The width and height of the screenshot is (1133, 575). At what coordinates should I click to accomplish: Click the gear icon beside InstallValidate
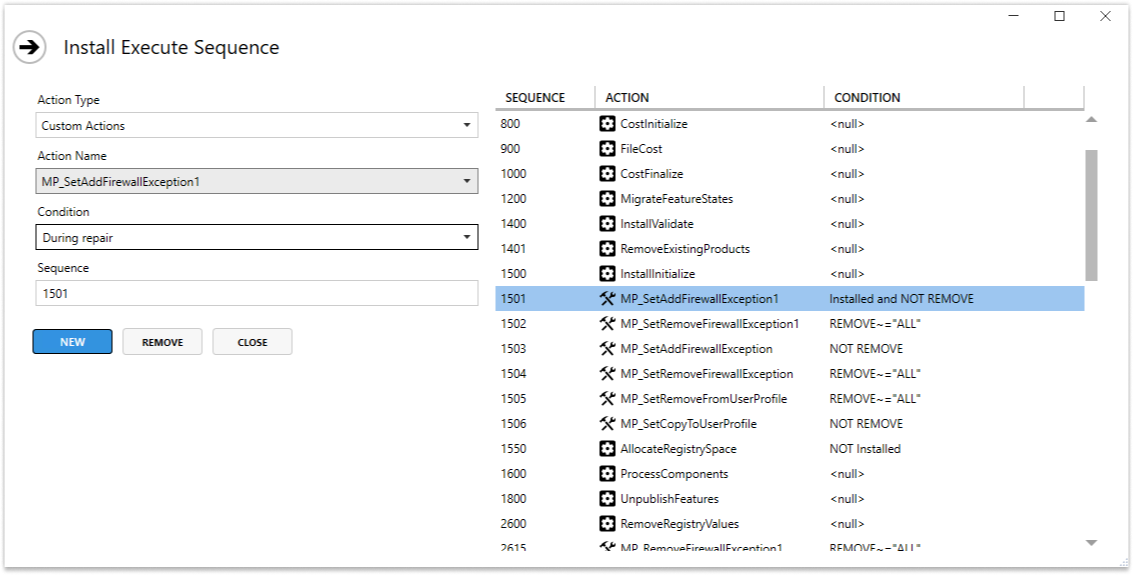click(608, 224)
